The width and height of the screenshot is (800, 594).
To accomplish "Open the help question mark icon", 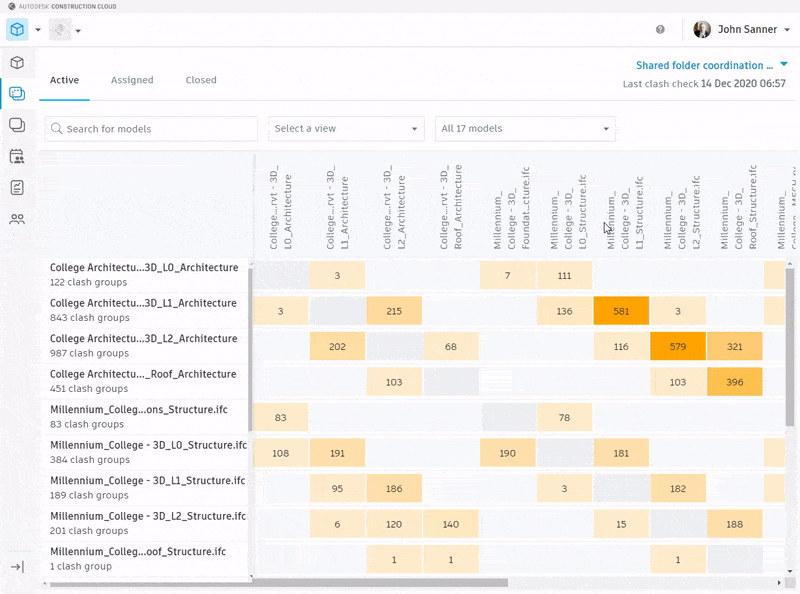I will [660, 30].
